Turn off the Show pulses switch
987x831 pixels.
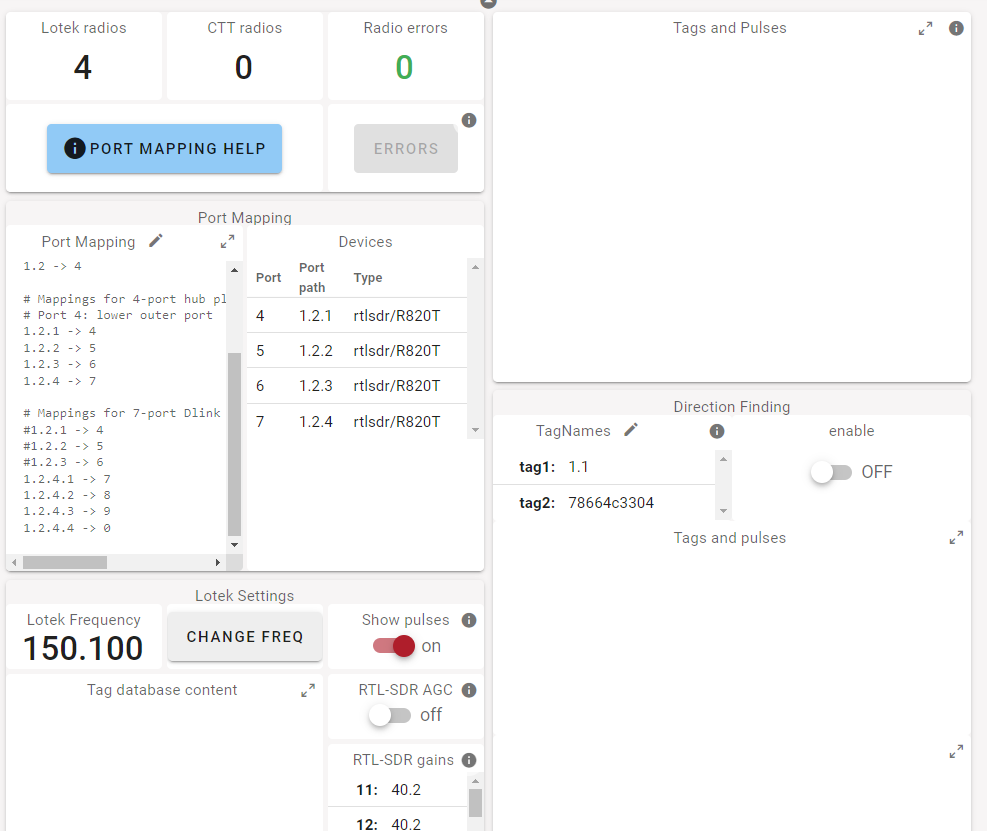click(393, 646)
